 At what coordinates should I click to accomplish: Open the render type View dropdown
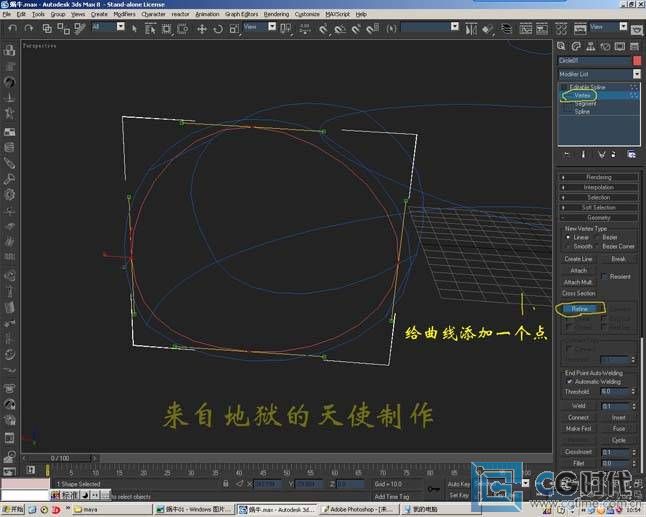pyautogui.click(x=609, y=27)
